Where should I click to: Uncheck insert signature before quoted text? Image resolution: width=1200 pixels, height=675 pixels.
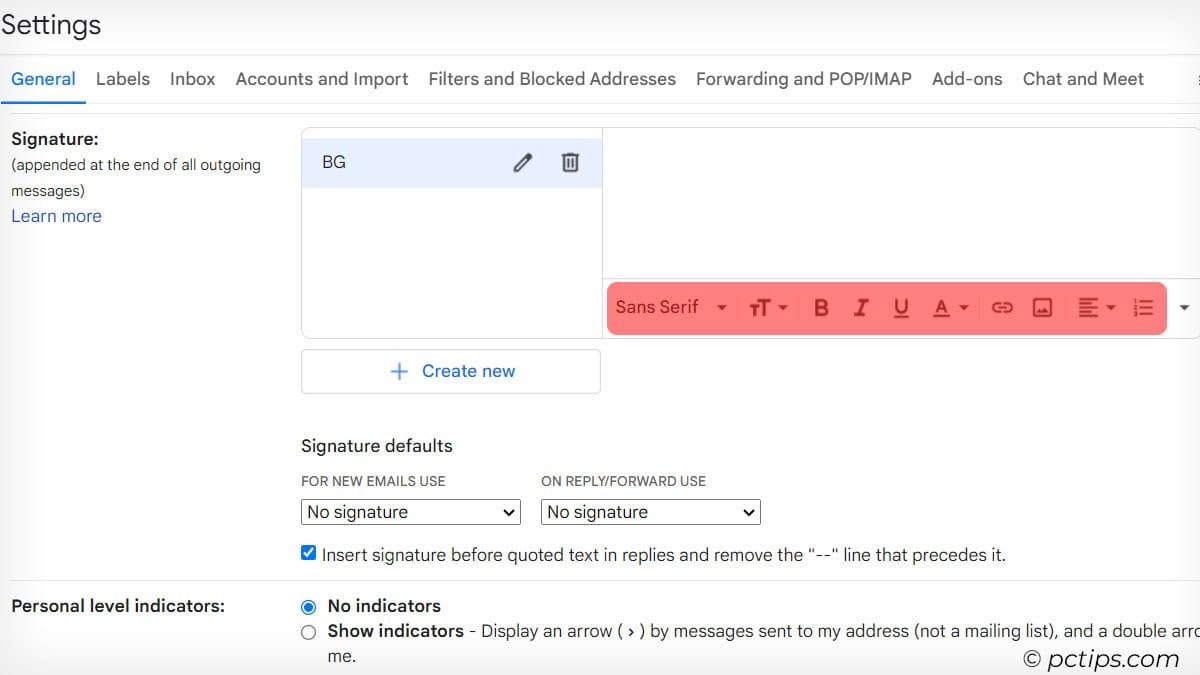[308, 551]
